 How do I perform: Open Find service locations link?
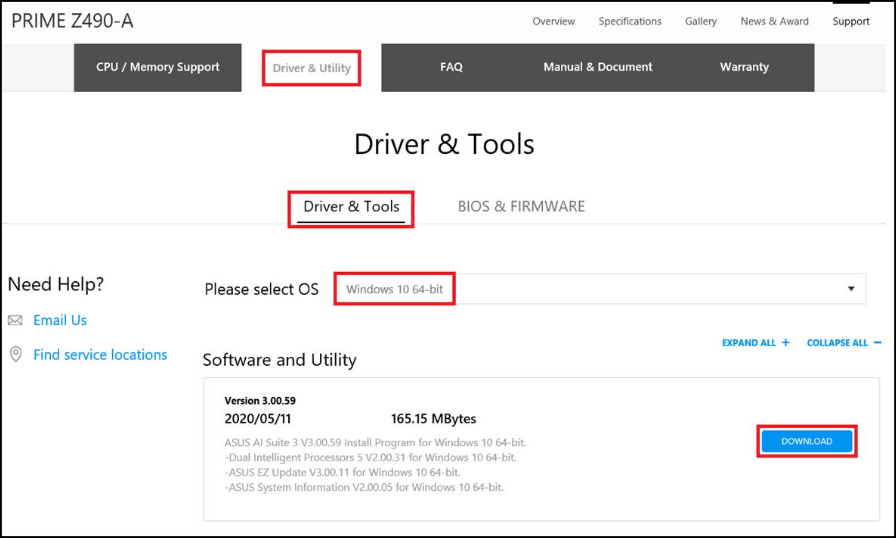[x=100, y=355]
